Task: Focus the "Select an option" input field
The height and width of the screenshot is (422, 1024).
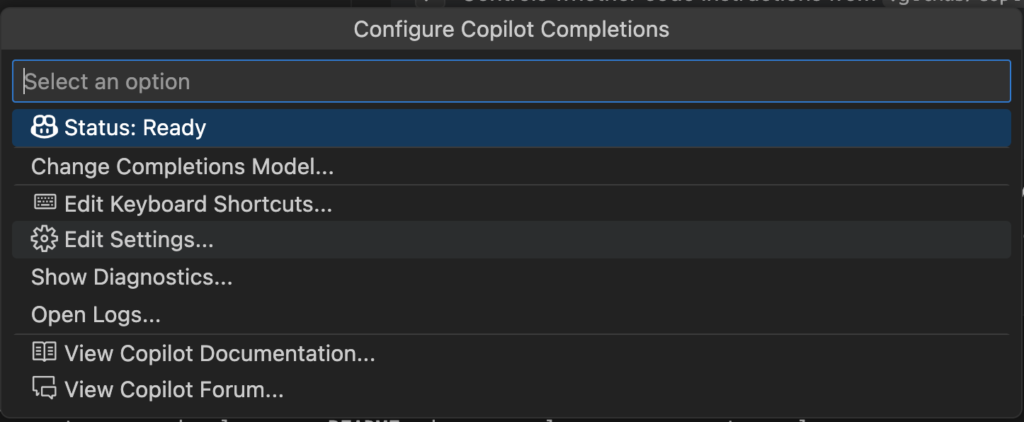Action: click(511, 82)
